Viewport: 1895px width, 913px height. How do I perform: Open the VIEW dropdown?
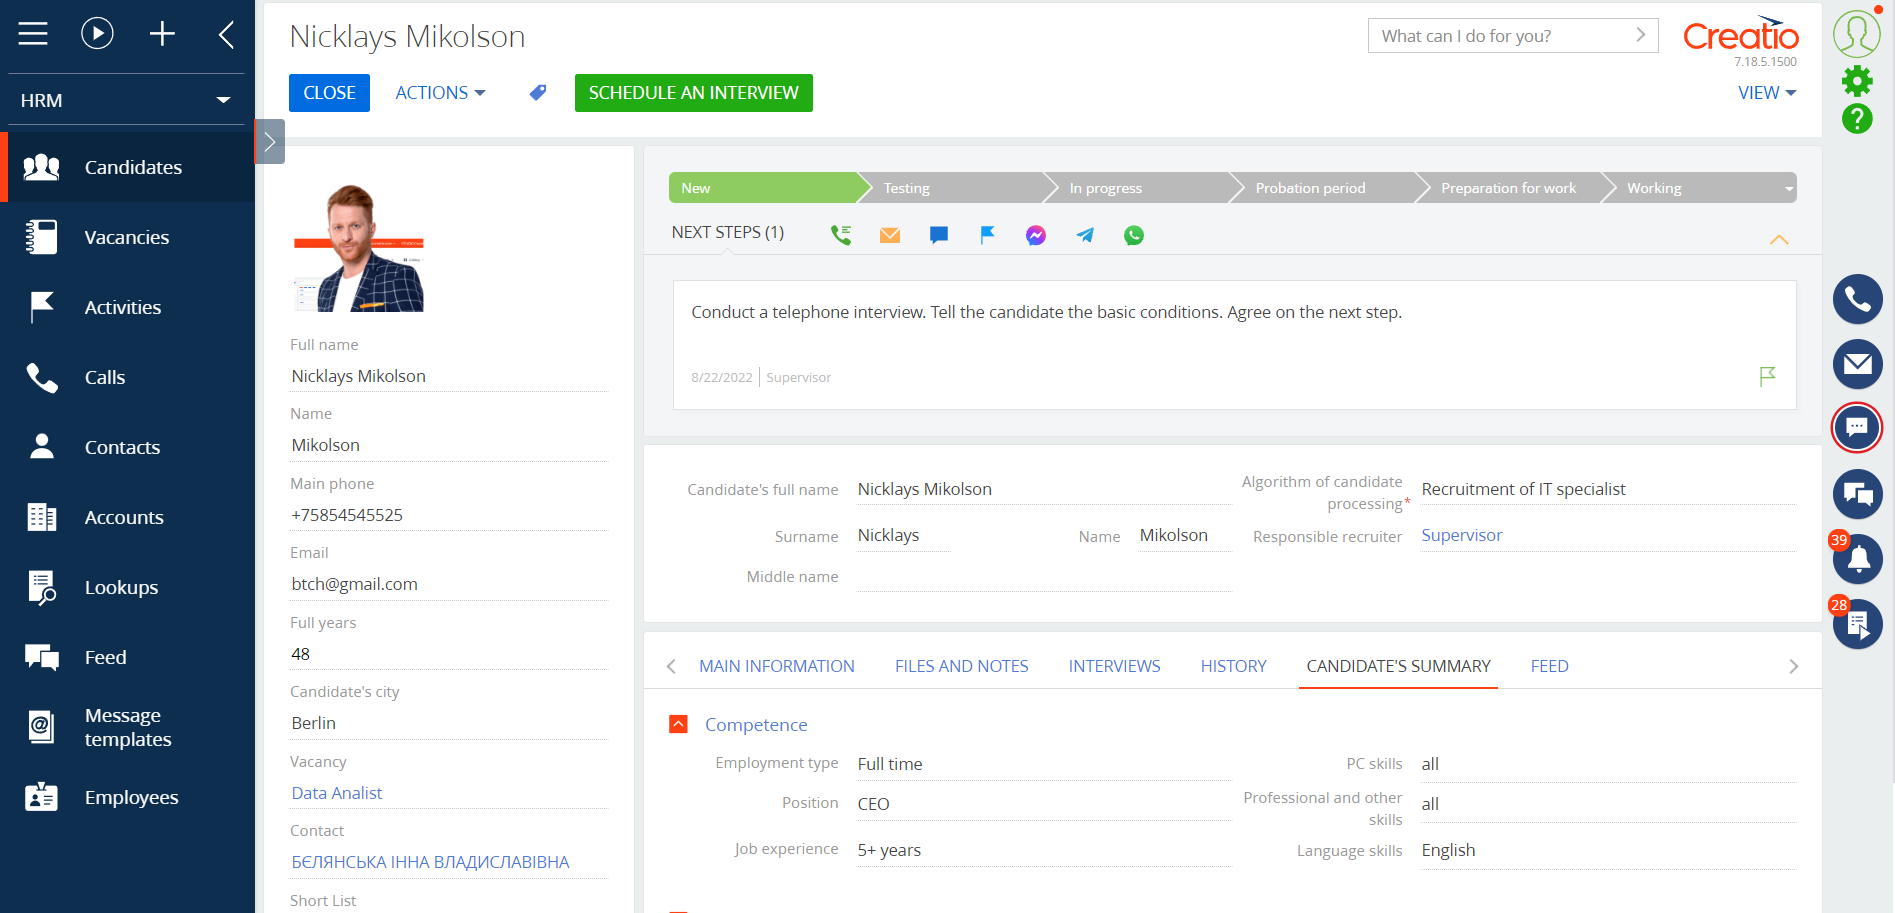[1766, 92]
